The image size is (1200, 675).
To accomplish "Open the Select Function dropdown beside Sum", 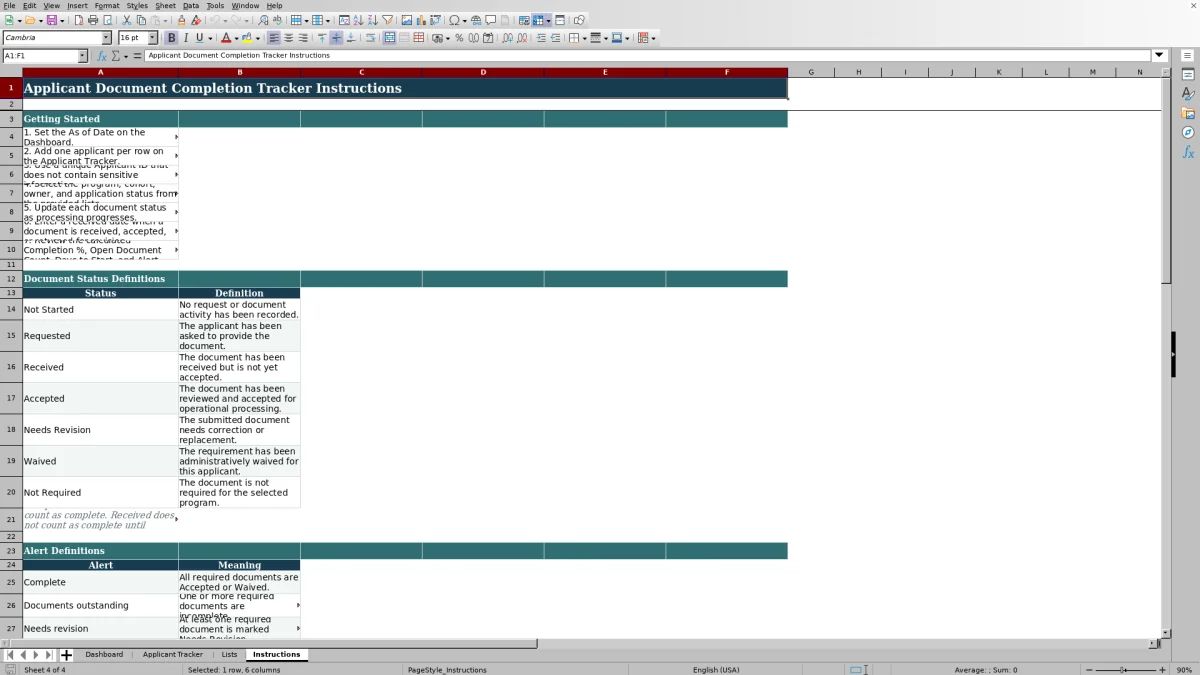I will pyautogui.click(x=124, y=56).
